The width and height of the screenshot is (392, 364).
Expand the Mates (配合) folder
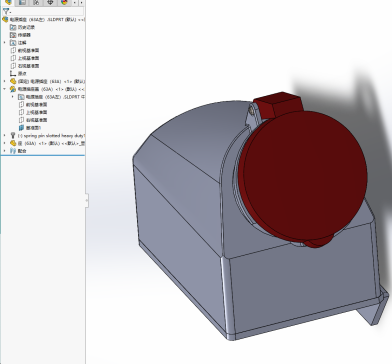5,151
